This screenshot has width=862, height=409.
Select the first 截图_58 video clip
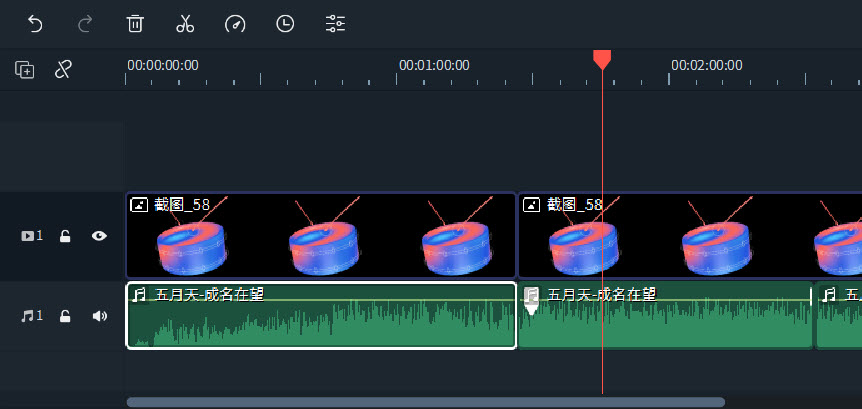point(321,235)
